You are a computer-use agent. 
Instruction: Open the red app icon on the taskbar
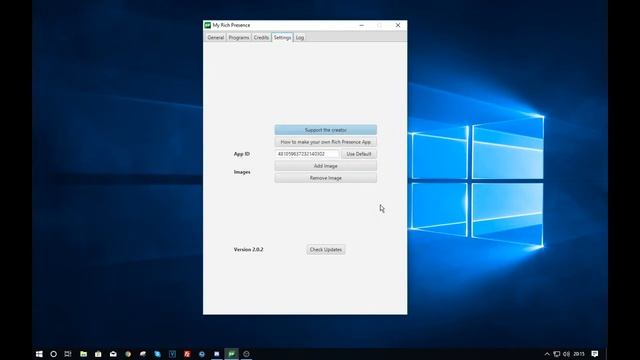click(187, 354)
